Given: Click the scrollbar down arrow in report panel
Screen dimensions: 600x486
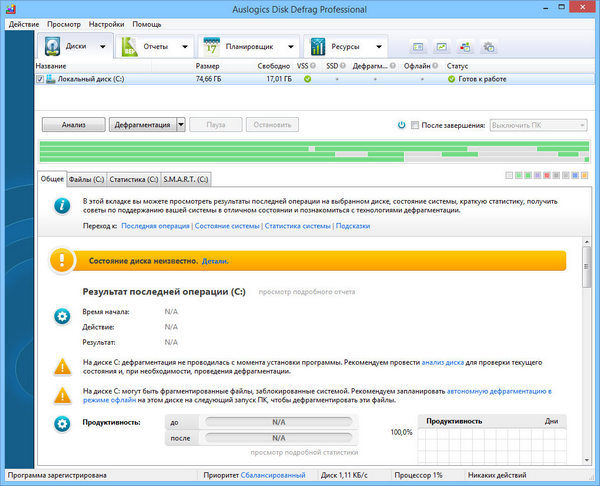Looking at the screenshot, I should tap(587, 460).
